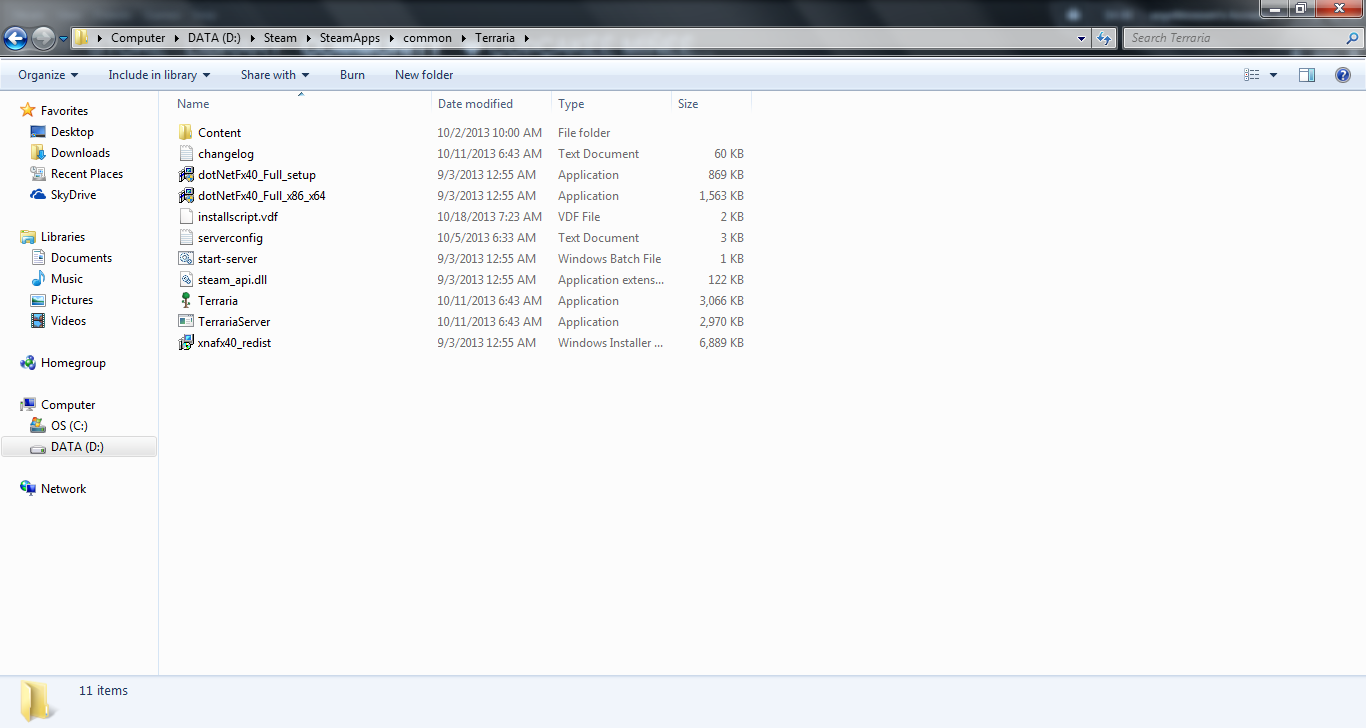1366x728 pixels.
Task: Expand the arrow after Terraria in breadcrumb
Action: (x=526, y=38)
